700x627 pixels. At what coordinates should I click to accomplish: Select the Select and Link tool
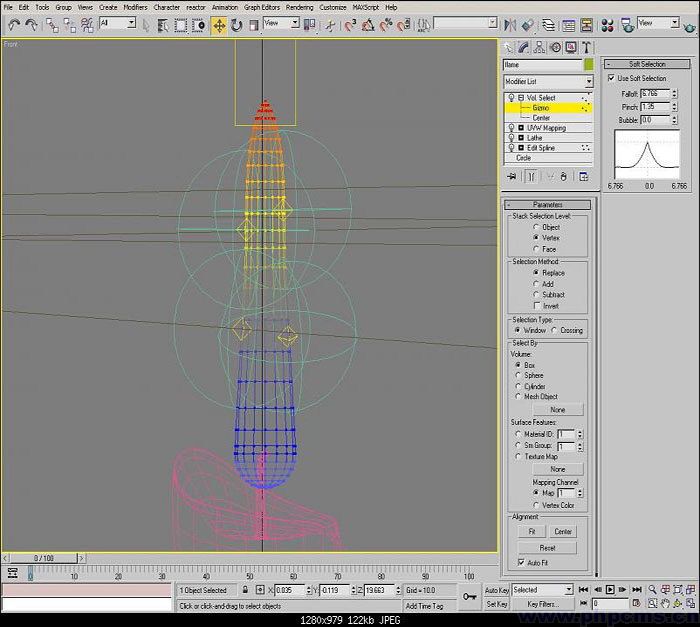pyautogui.click(x=52, y=25)
